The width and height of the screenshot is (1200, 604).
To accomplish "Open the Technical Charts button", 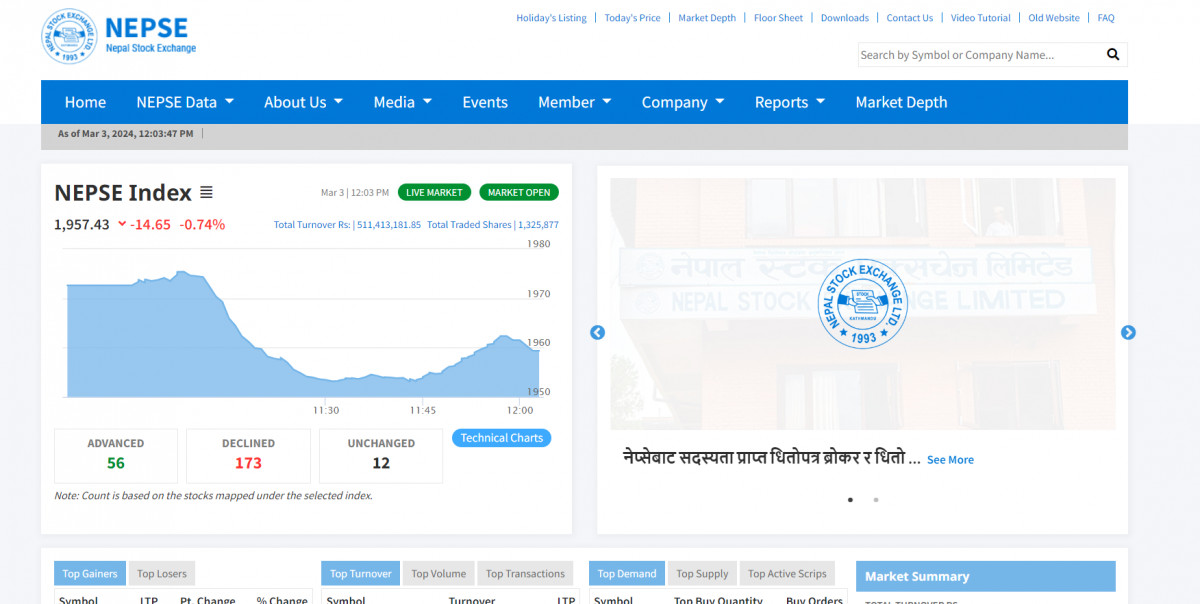I will click(502, 438).
